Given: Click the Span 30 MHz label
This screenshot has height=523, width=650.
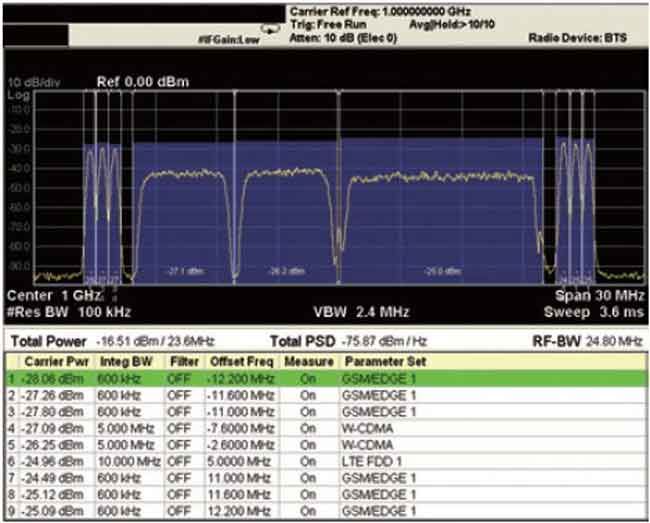Looking at the screenshot, I should coord(599,297).
